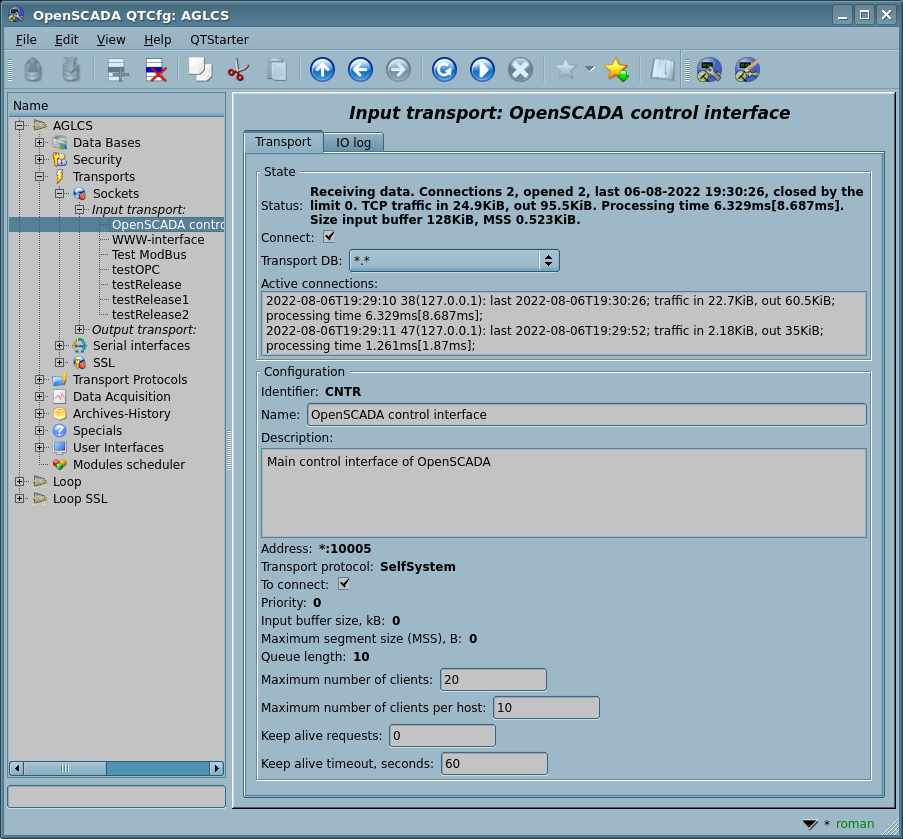Screen dimensions: 903x839
Task: Open the QTStarter menu
Action: [219, 40]
